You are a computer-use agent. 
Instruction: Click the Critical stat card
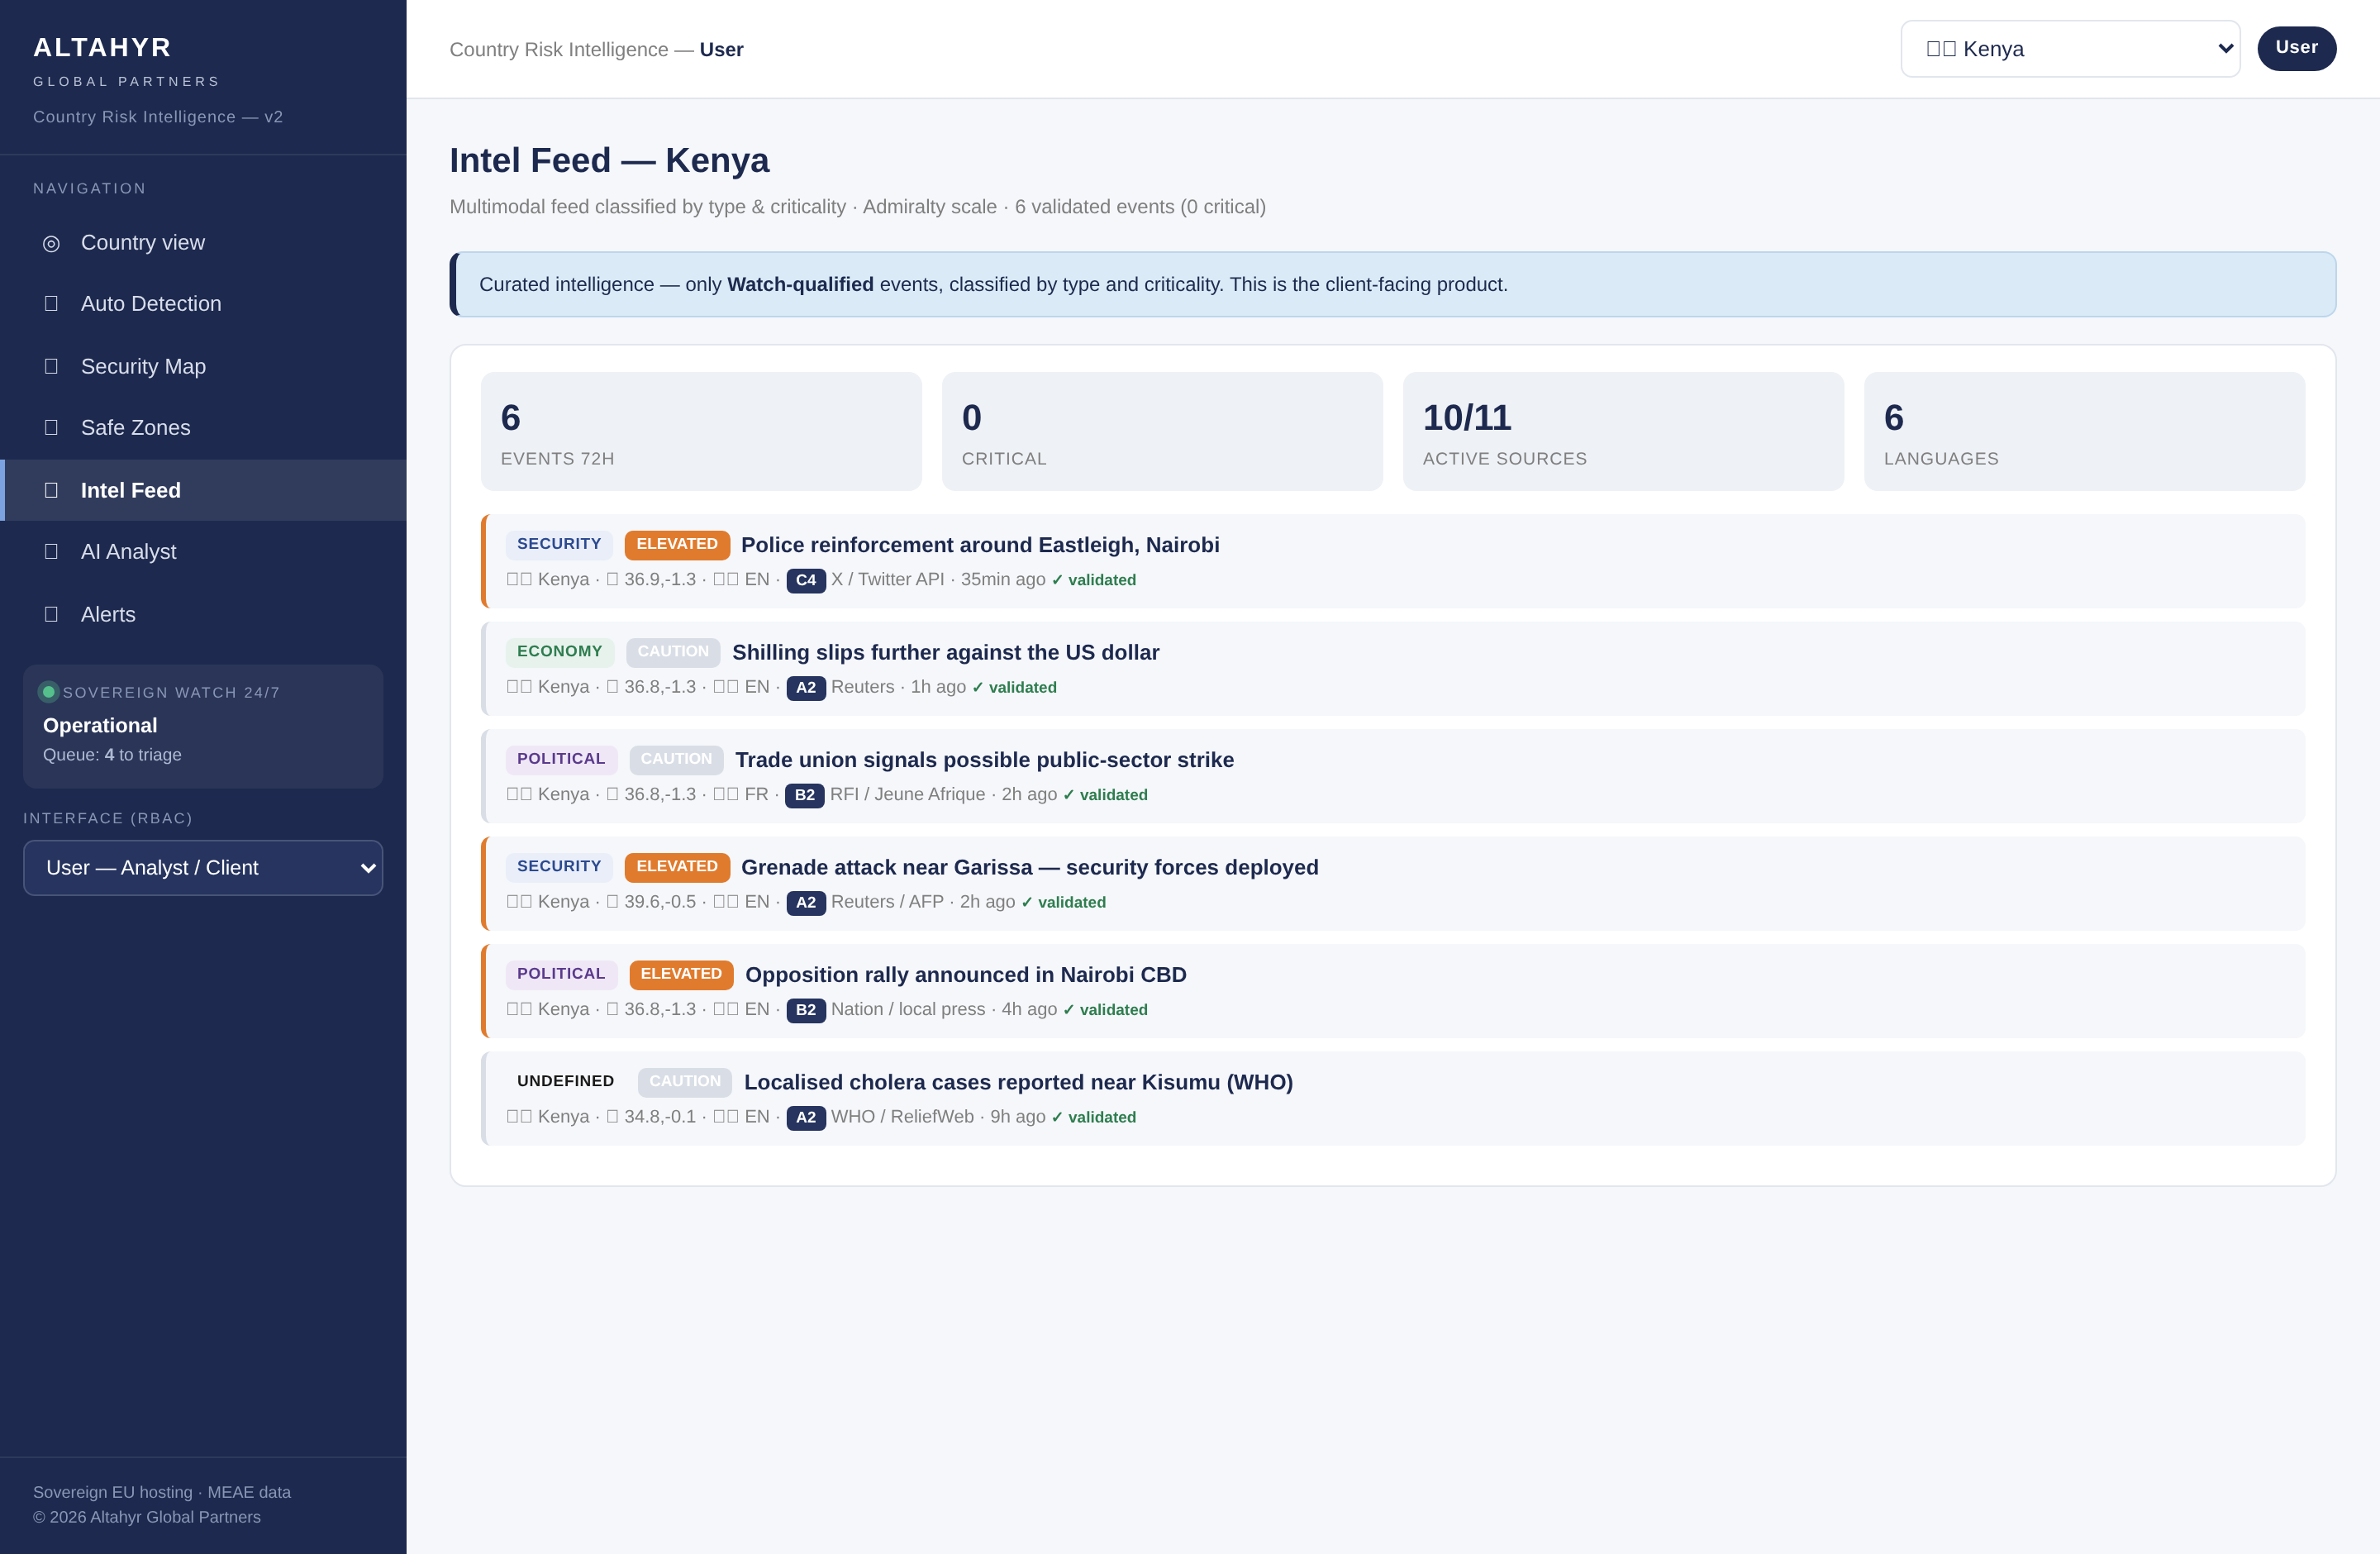[1162, 432]
